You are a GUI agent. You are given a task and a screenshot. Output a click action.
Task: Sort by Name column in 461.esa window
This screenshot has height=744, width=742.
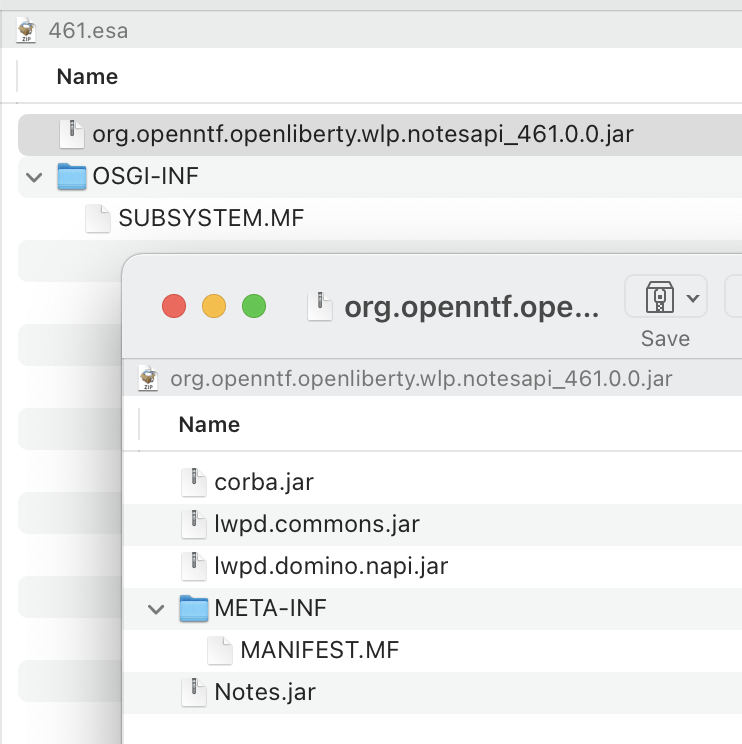(x=87, y=77)
